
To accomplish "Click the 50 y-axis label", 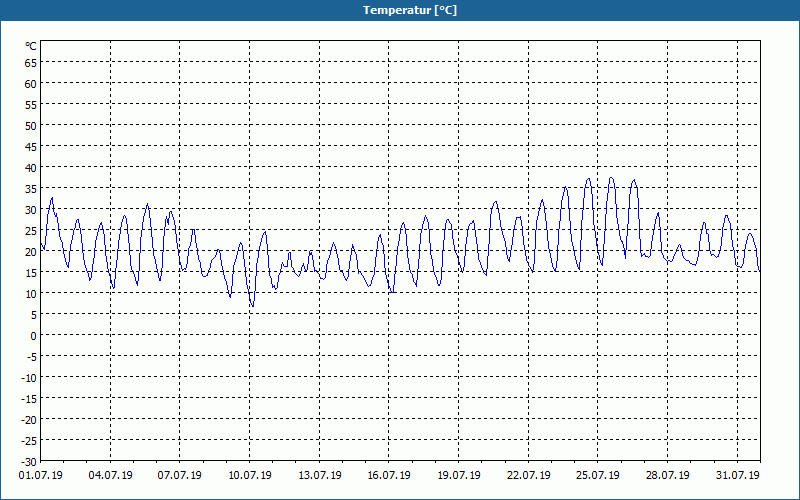I will [31, 126].
